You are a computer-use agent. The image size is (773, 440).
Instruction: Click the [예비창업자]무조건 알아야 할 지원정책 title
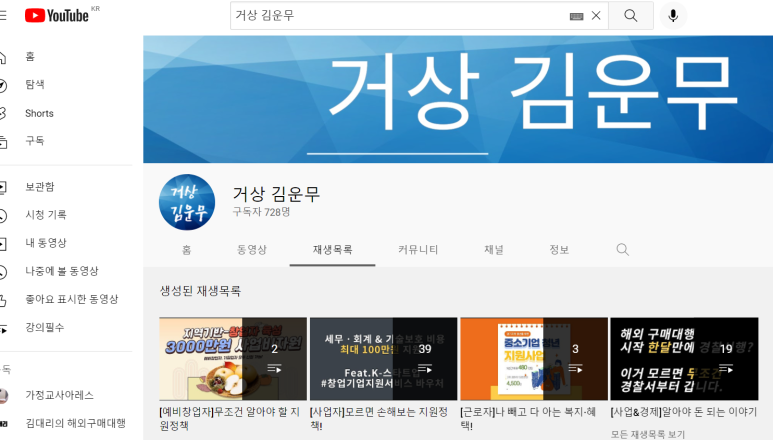[230, 418]
